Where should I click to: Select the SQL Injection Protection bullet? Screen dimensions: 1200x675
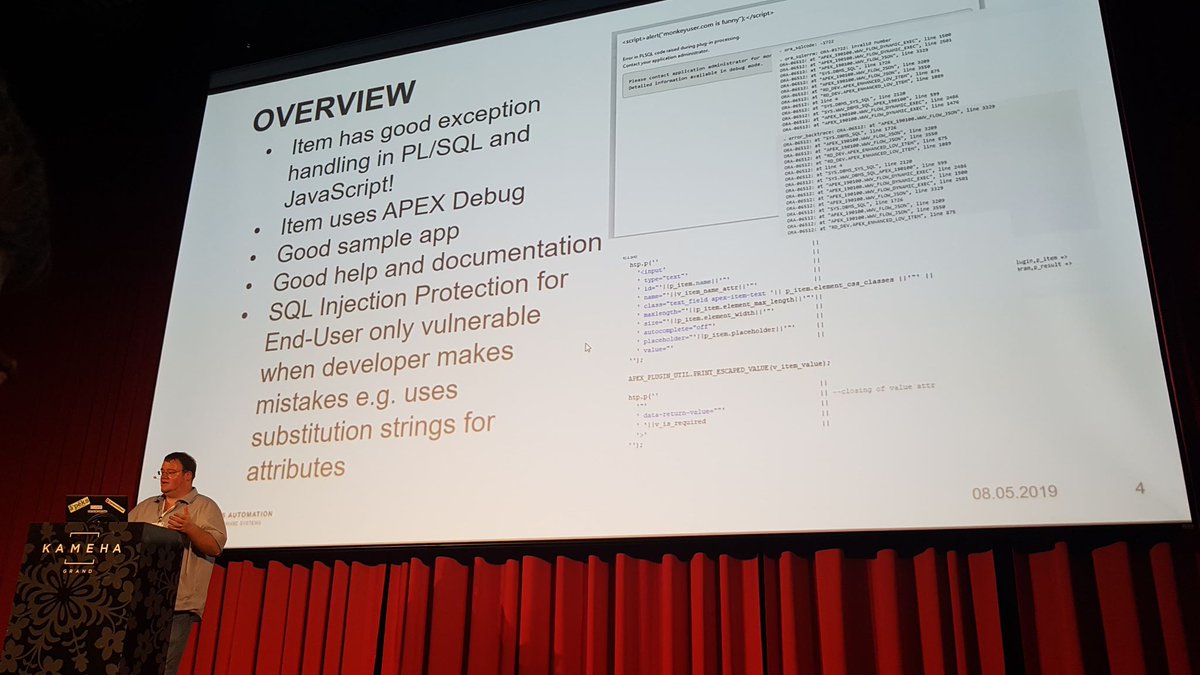406,374
